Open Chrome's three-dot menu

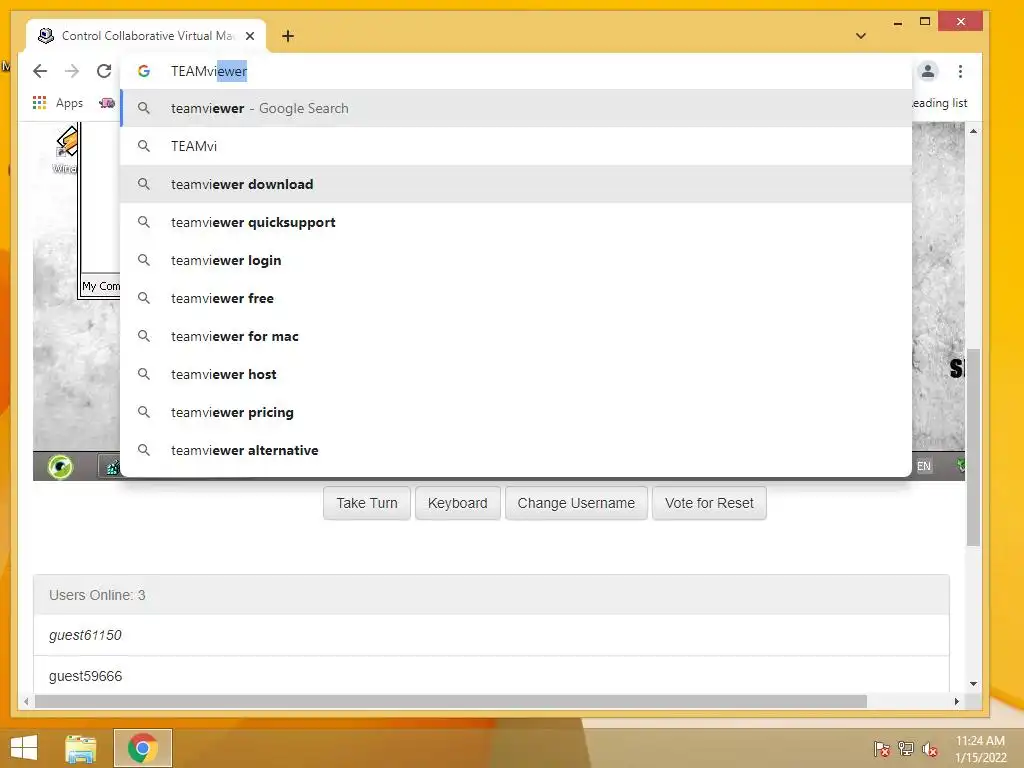coord(960,71)
